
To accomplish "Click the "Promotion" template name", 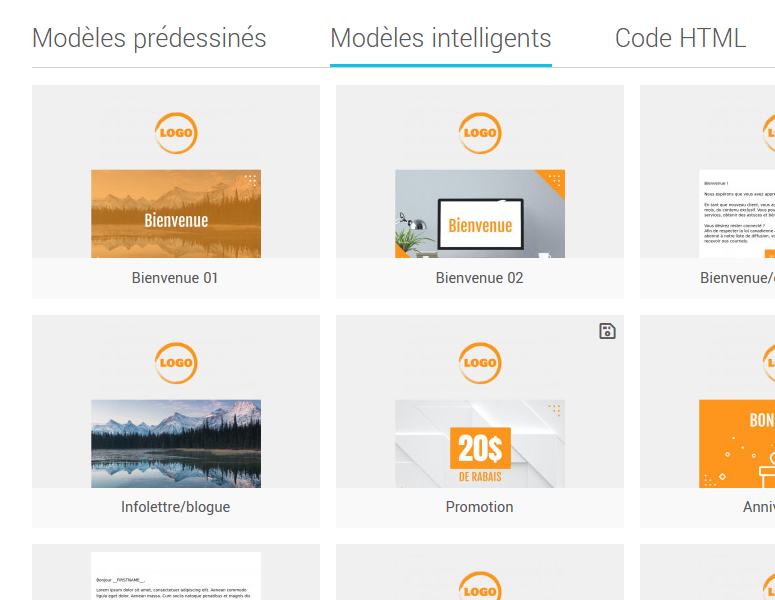I will tap(480, 507).
